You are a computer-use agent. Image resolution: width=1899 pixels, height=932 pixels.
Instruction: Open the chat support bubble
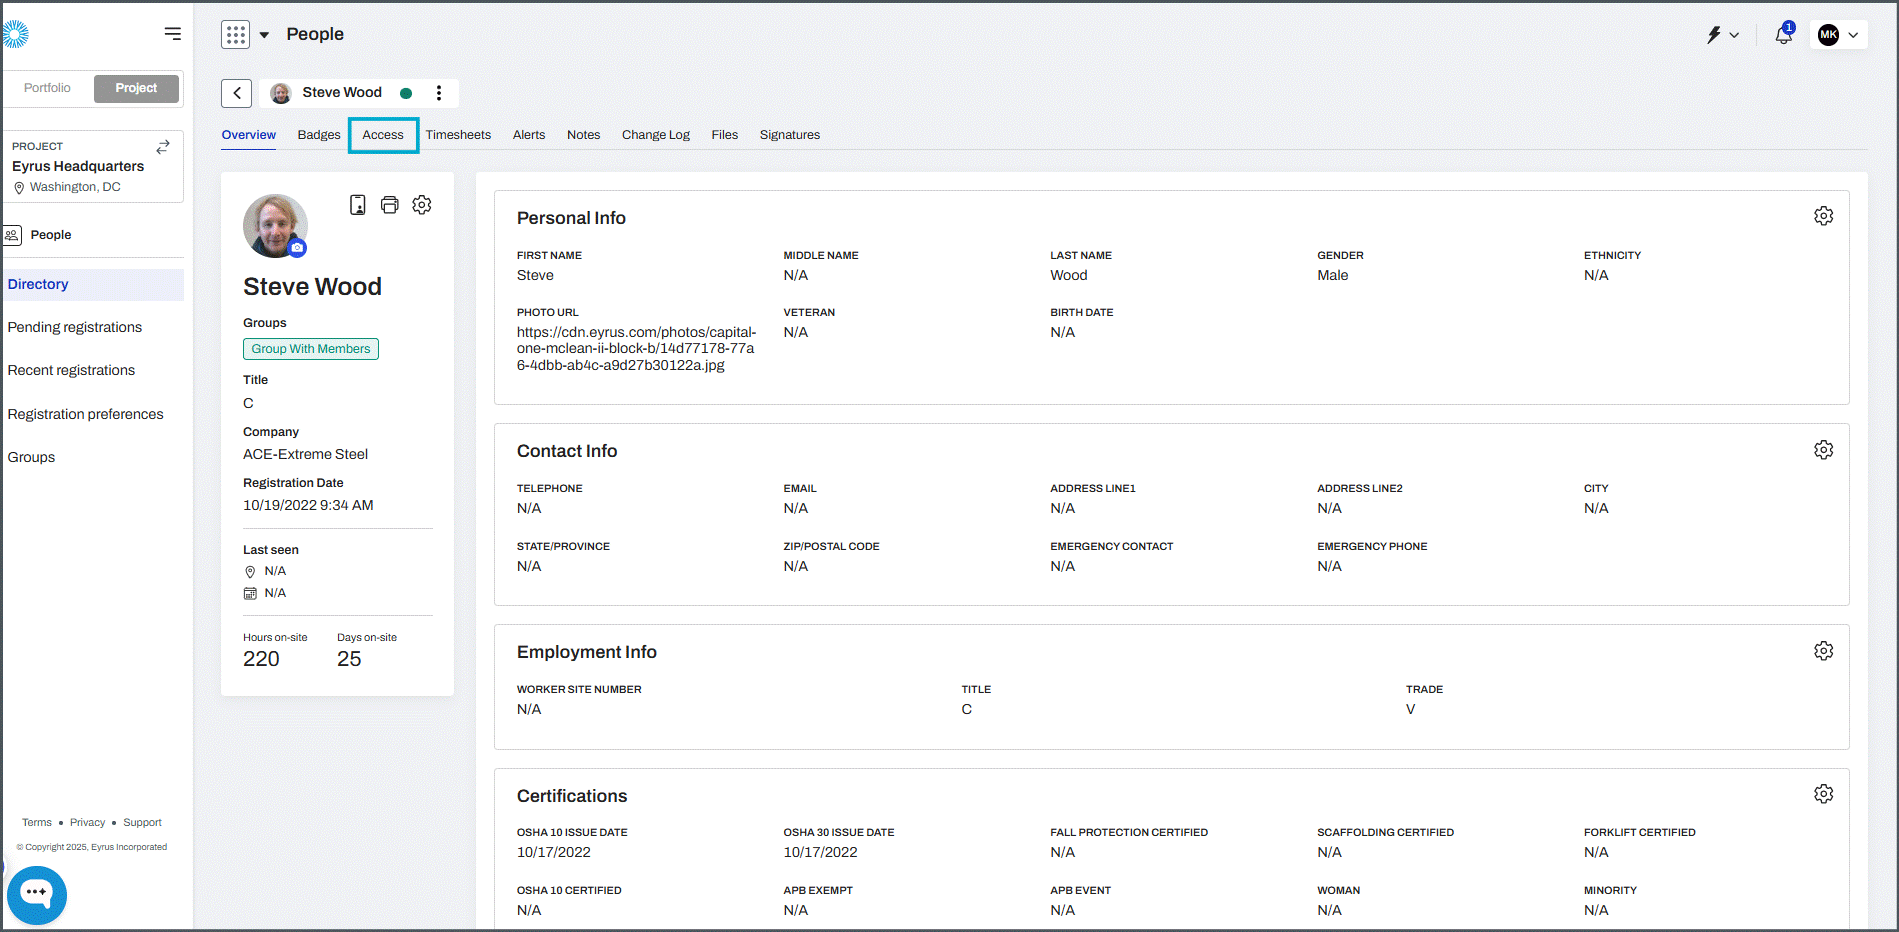[x=37, y=894]
